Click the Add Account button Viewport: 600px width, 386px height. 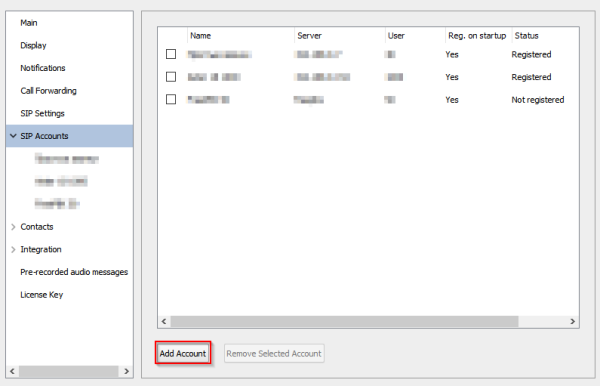183,353
